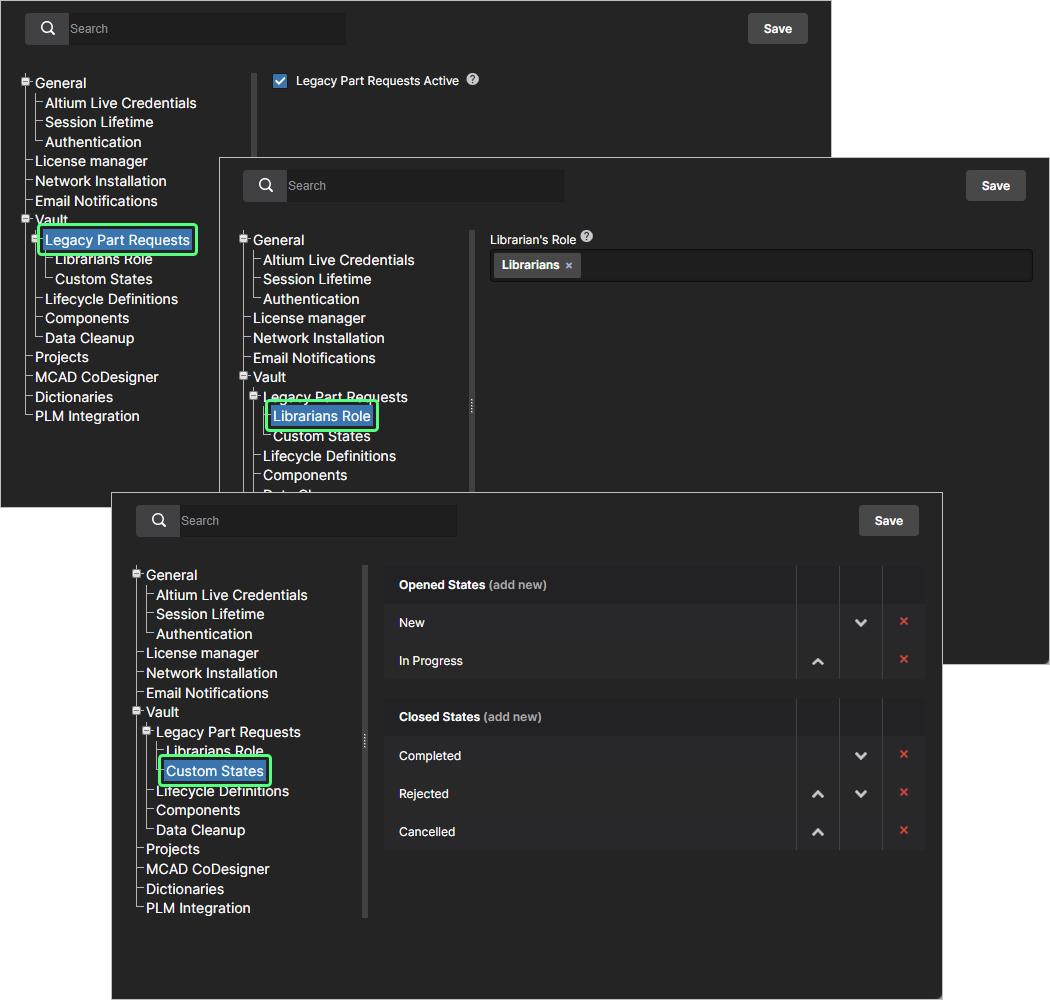Click the search magnifier icon in the Librarians Role window
This screenshot has height=1000, width=1050.
pos(266,186)
